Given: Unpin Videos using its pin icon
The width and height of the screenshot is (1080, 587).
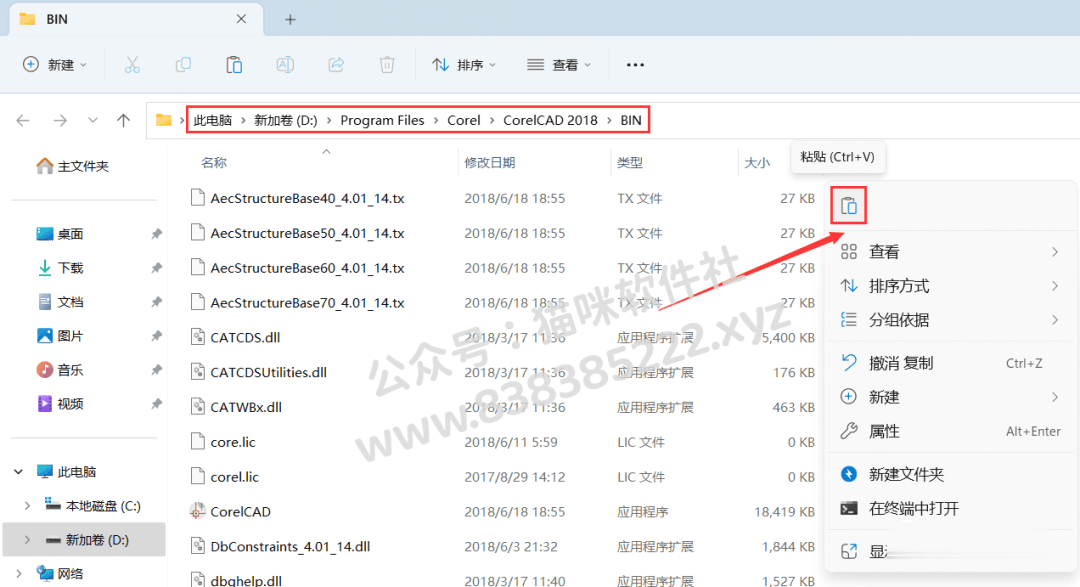Looking at the screenshot, I should pos(156,404).
